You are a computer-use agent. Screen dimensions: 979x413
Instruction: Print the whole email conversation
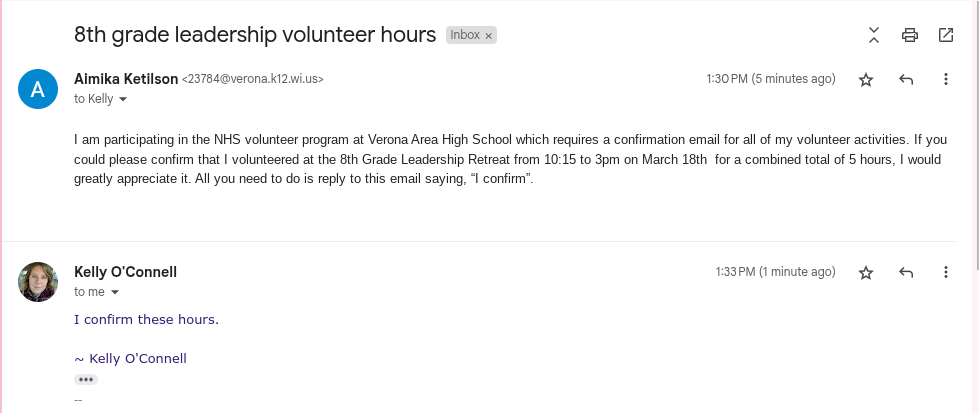910,35
